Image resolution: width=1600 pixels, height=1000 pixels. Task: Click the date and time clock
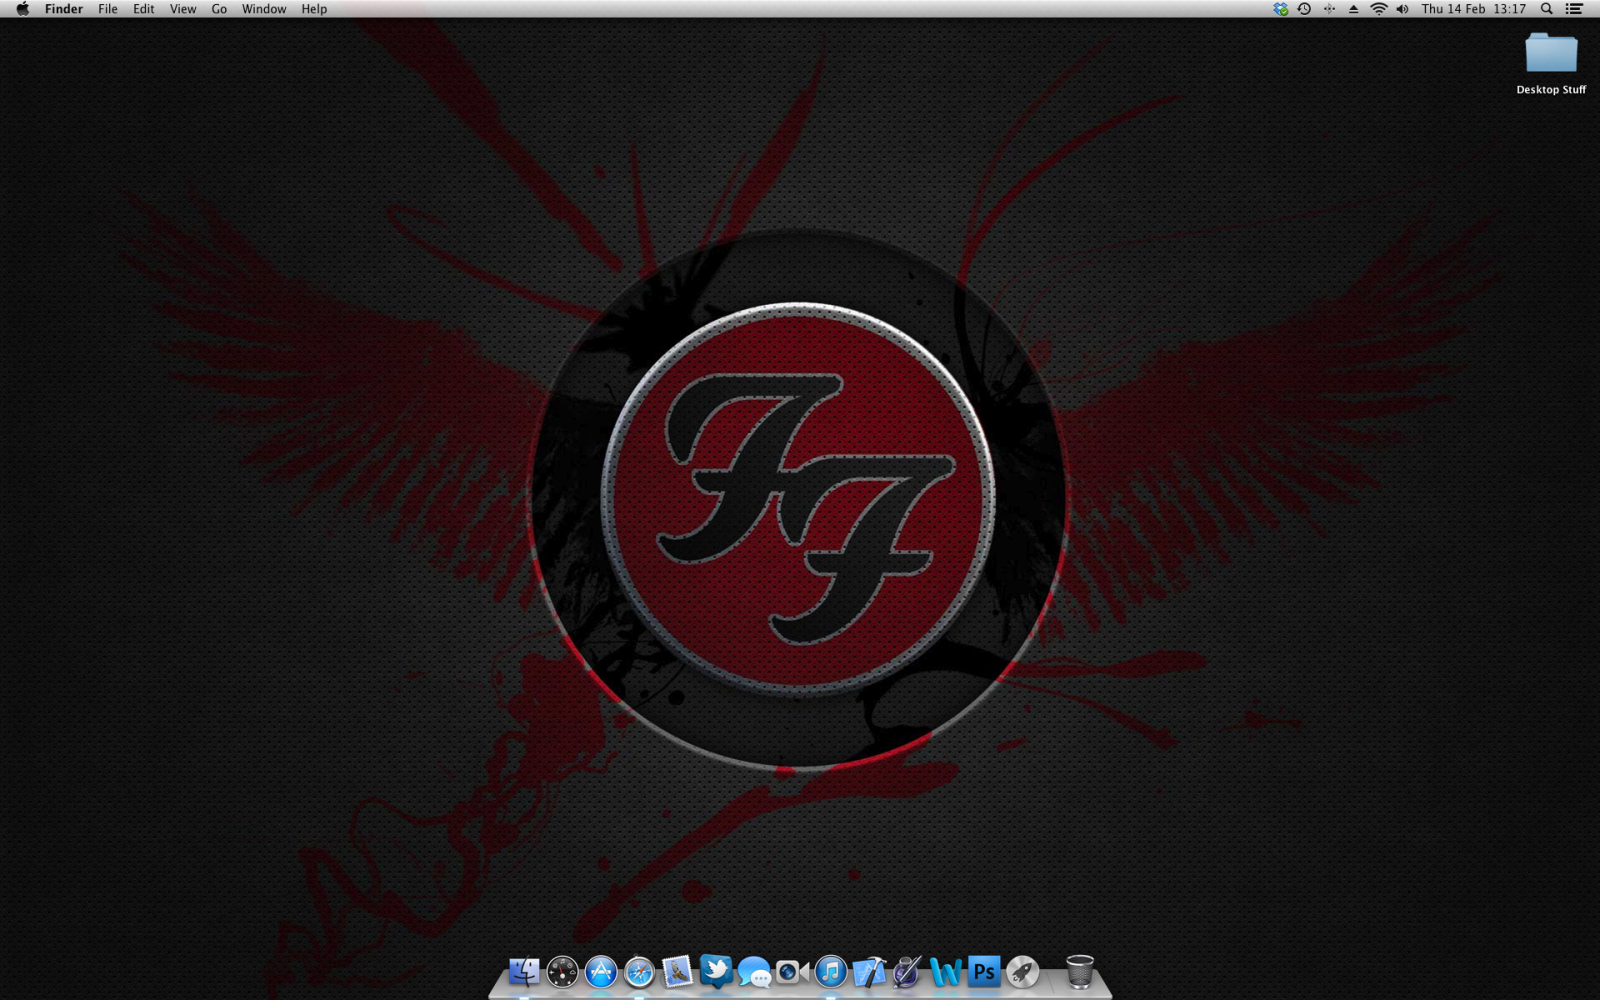(1474, 9)
